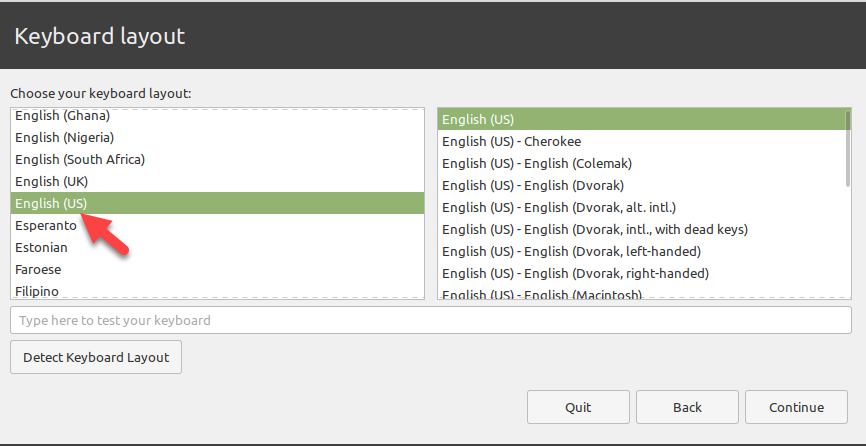Select Dvorak, left-handed variant
866x446 pixels.
tap(571, 251)
